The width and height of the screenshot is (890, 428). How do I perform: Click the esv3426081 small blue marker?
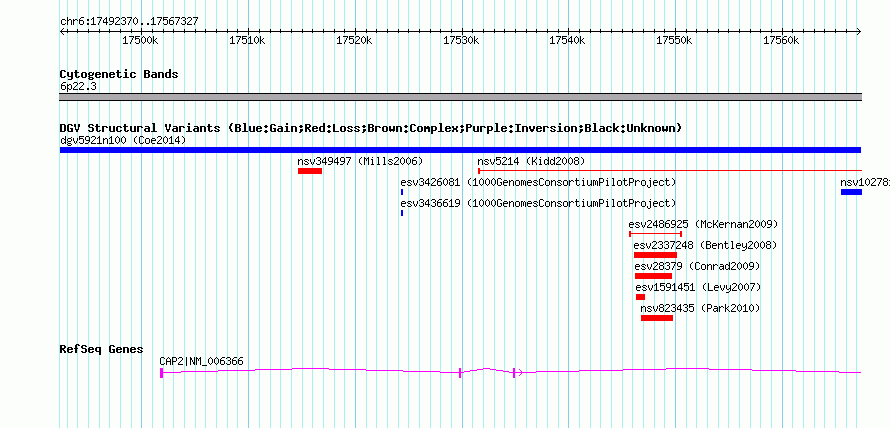point(402,192)
